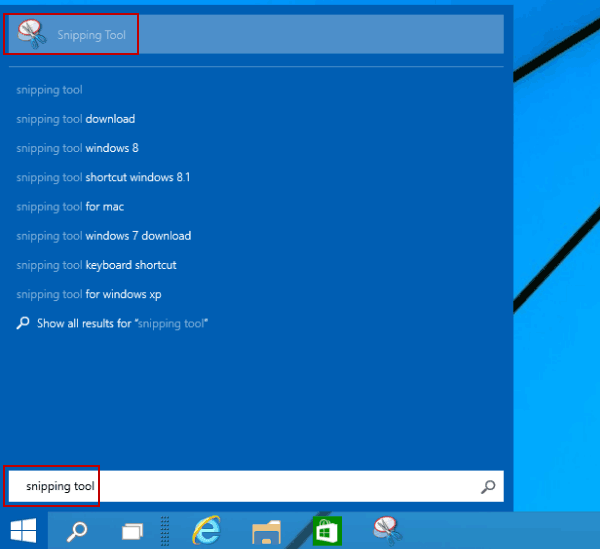Select suggestion 'snipping tool for mac'
The height and width of the screenshot is (549, 600).
click(70, 207)
